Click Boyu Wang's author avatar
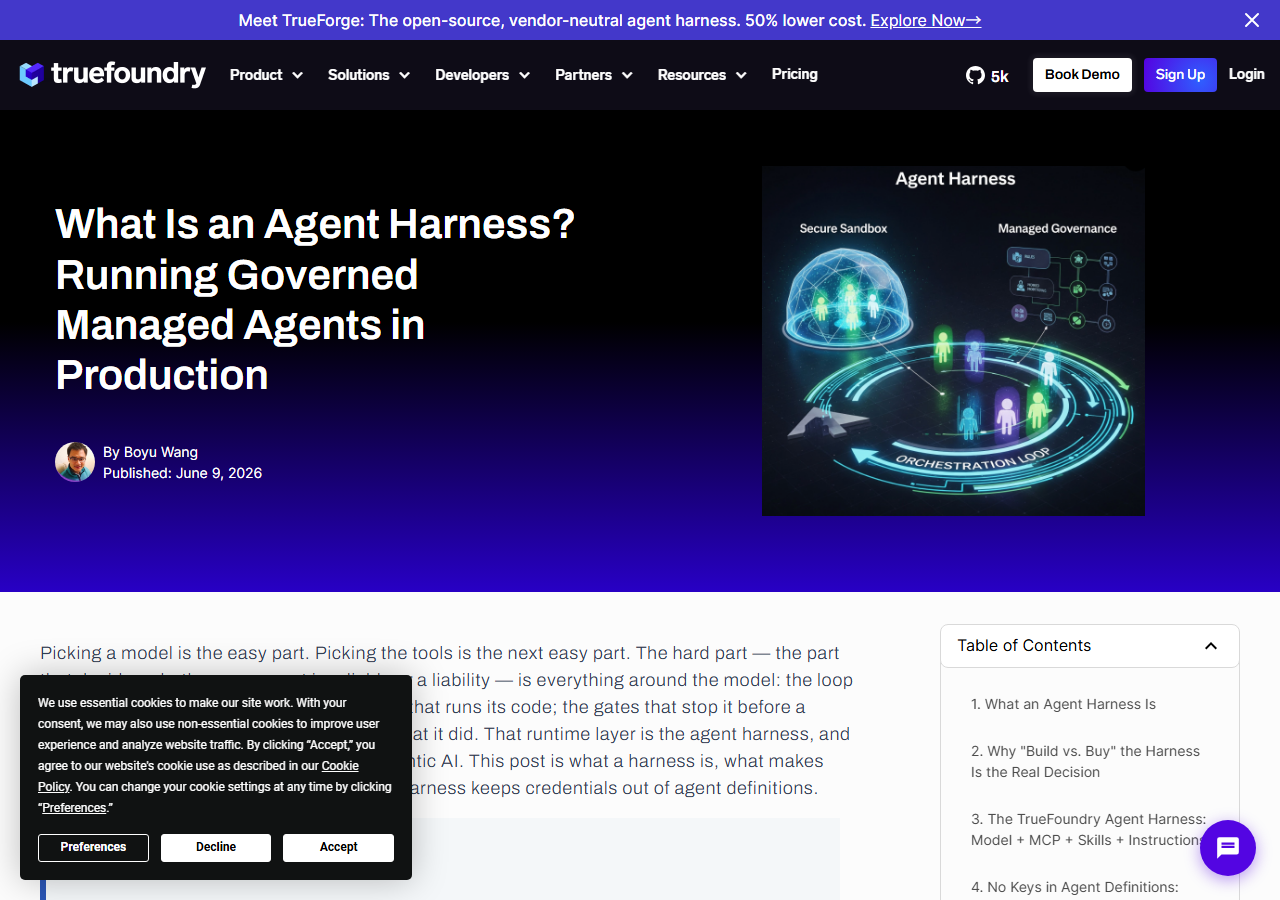1280x900 pixels. pos(75,462)
